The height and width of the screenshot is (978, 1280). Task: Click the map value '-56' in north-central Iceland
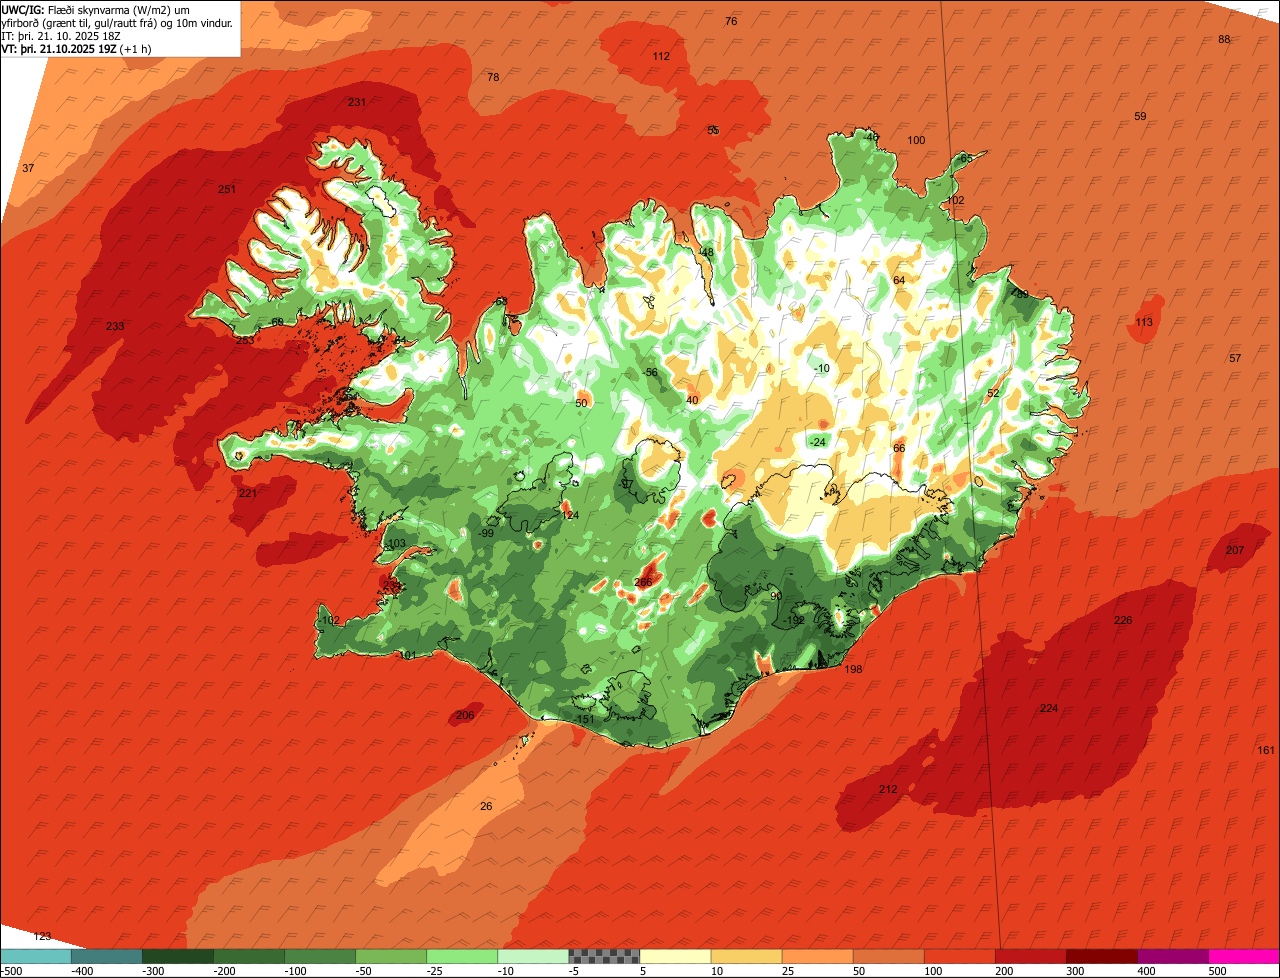coord(650,372)
